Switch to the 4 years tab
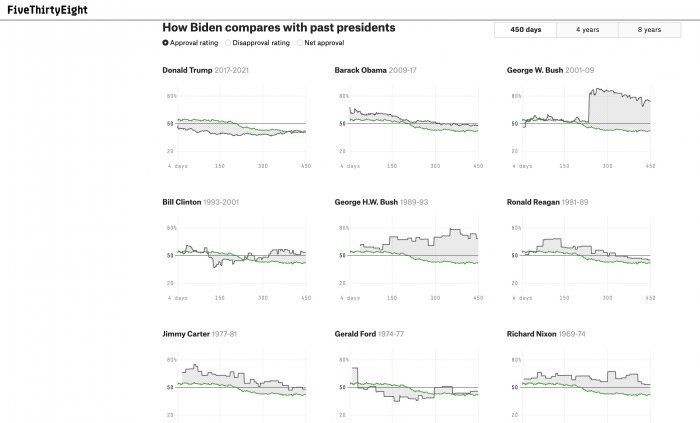Screen dimensions: 700x423 tap(587, 30)
